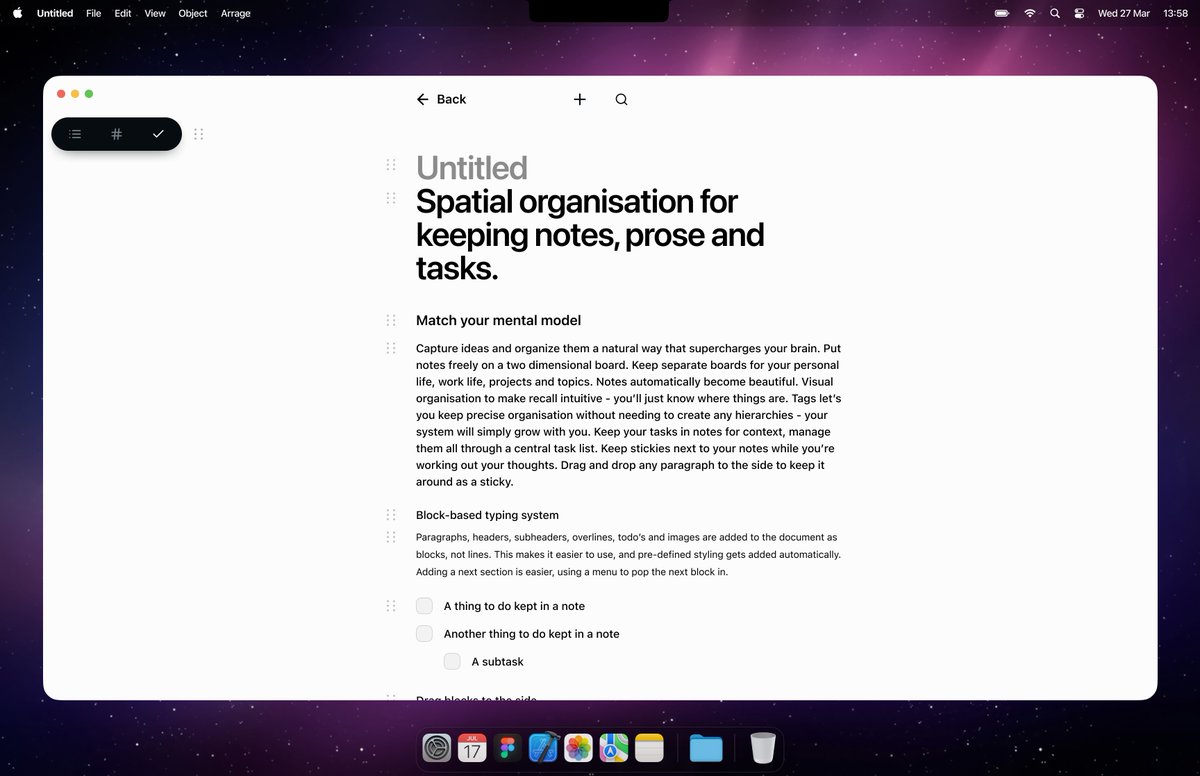
Task: Open Photos from the dock
Action: coord(579,748)
